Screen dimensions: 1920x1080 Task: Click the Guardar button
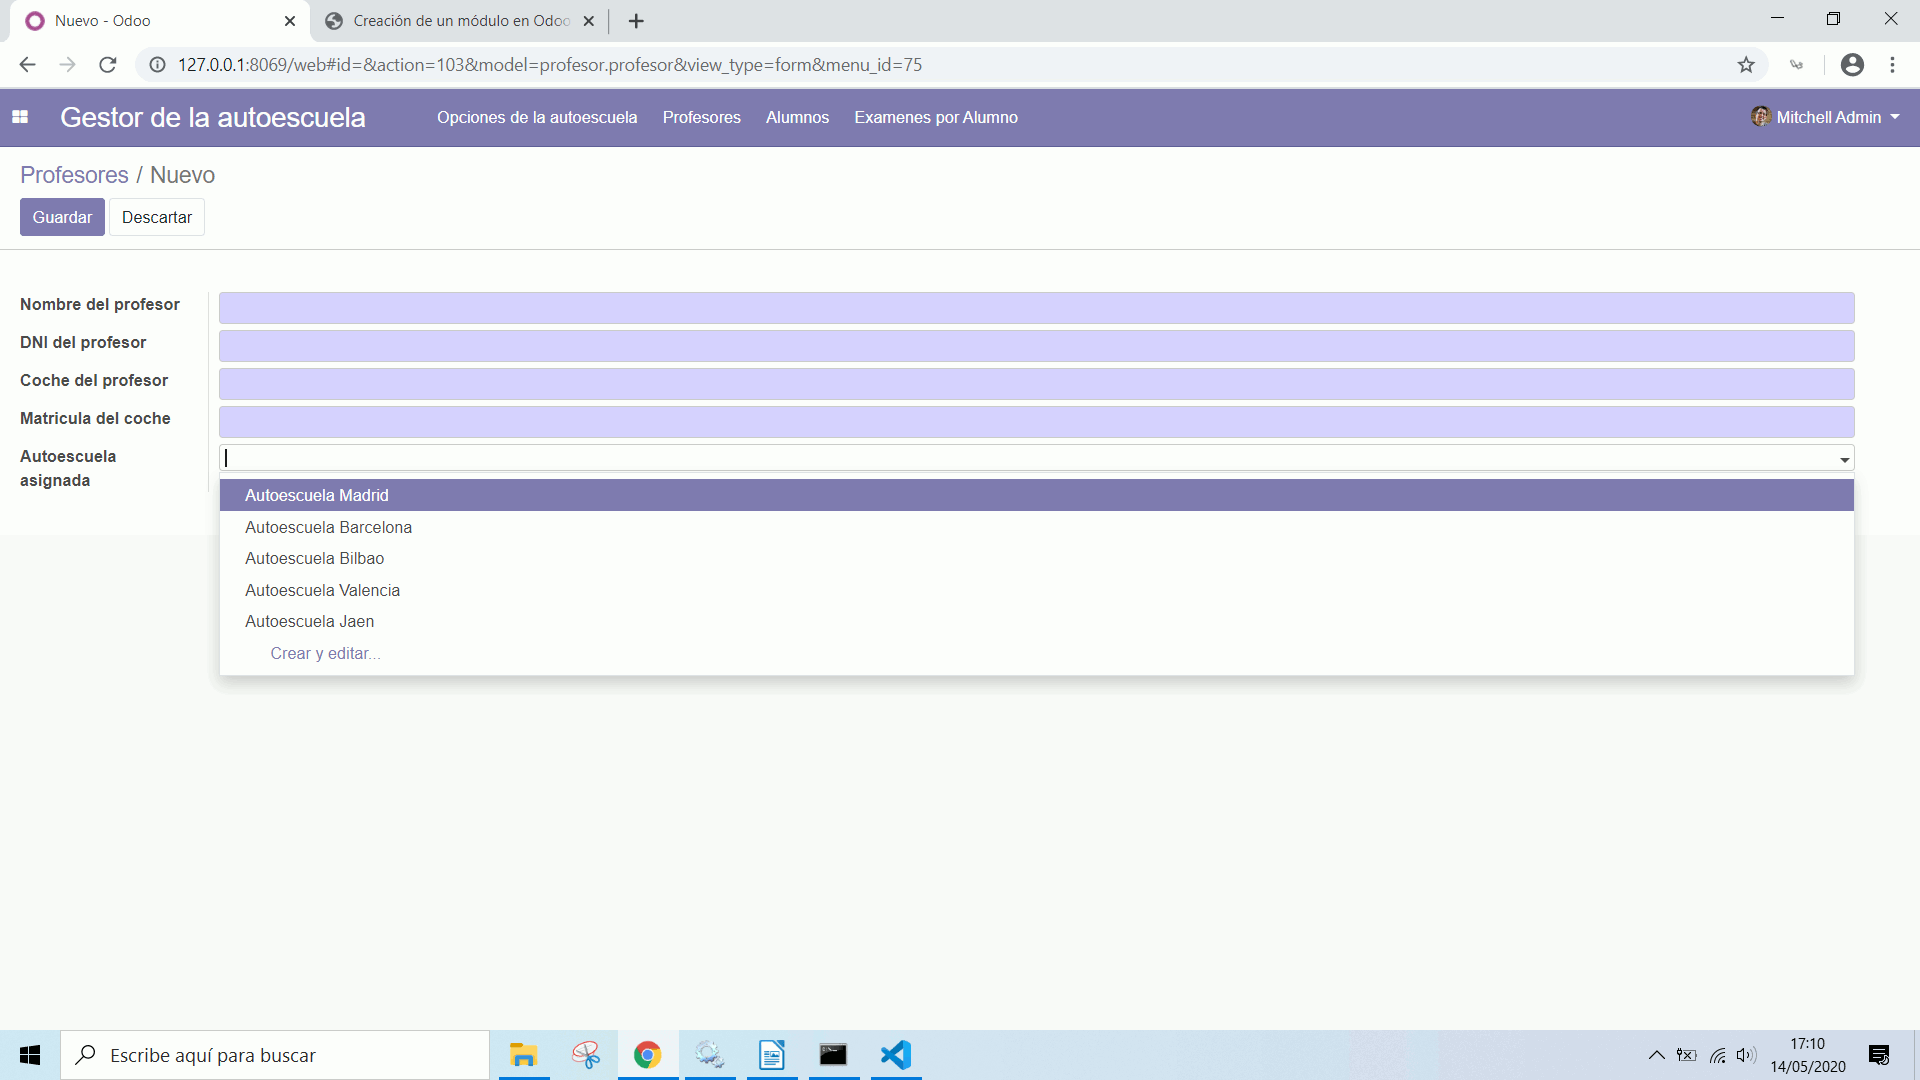tap(61, 217)
